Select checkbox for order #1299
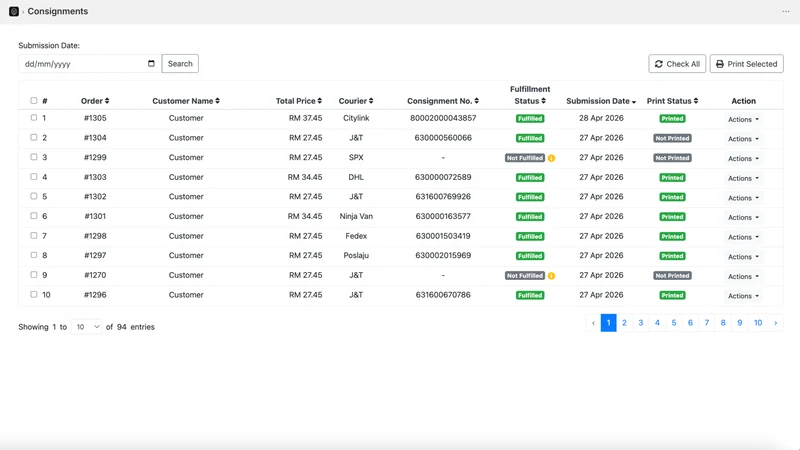 (x=34, y=157)
